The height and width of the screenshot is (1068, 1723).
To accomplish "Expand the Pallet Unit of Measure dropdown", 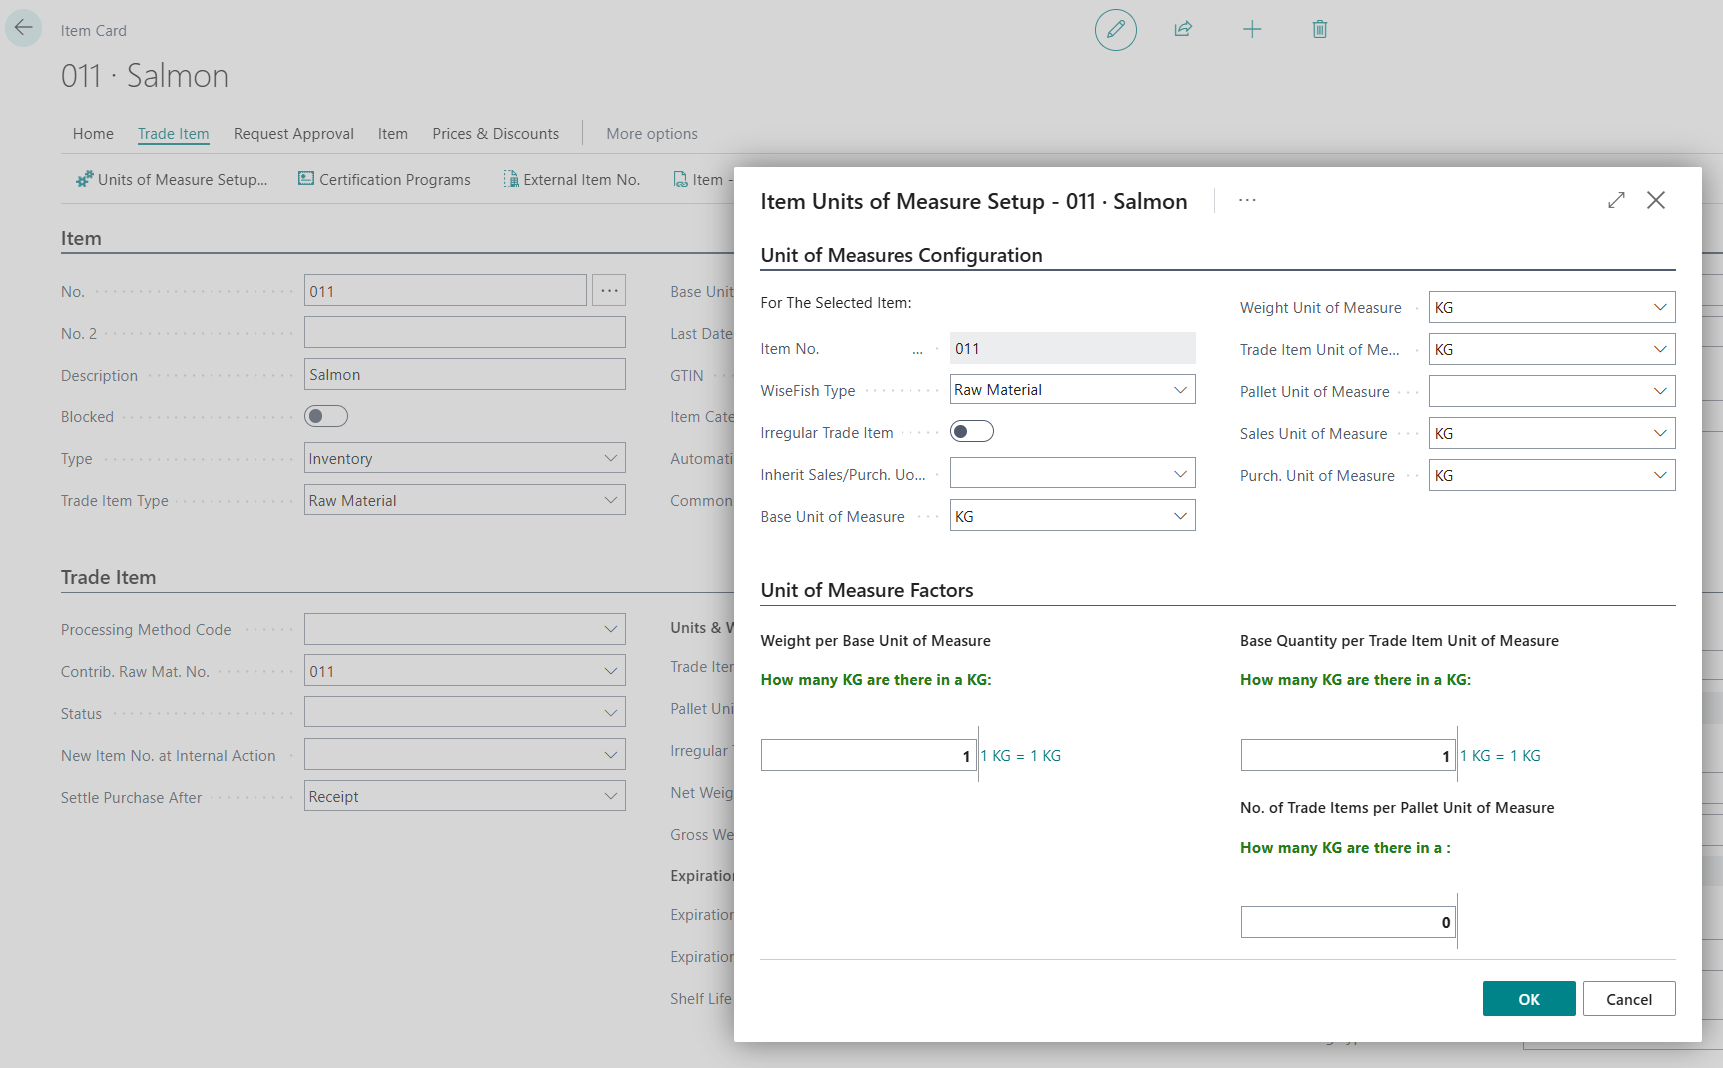I will point(1551,392).
